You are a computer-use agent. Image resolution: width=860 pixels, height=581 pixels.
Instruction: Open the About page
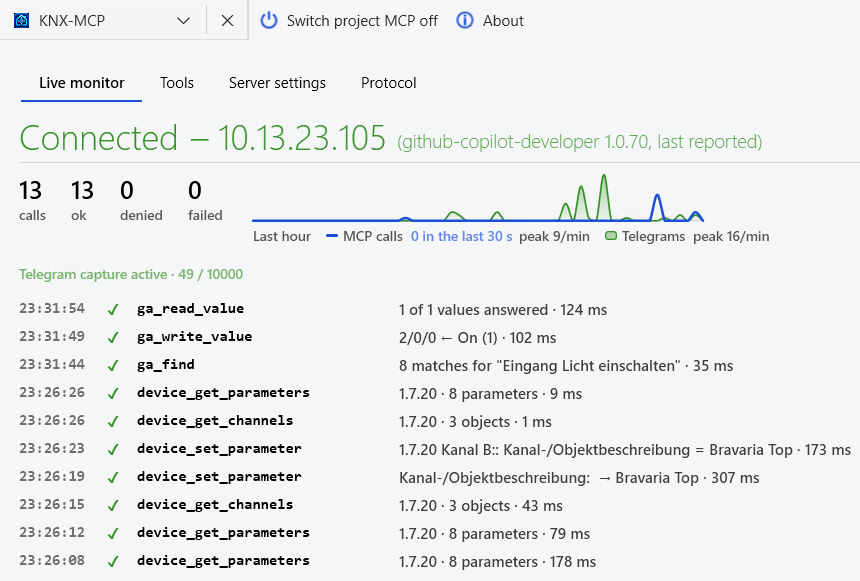[x=490, y=21]
